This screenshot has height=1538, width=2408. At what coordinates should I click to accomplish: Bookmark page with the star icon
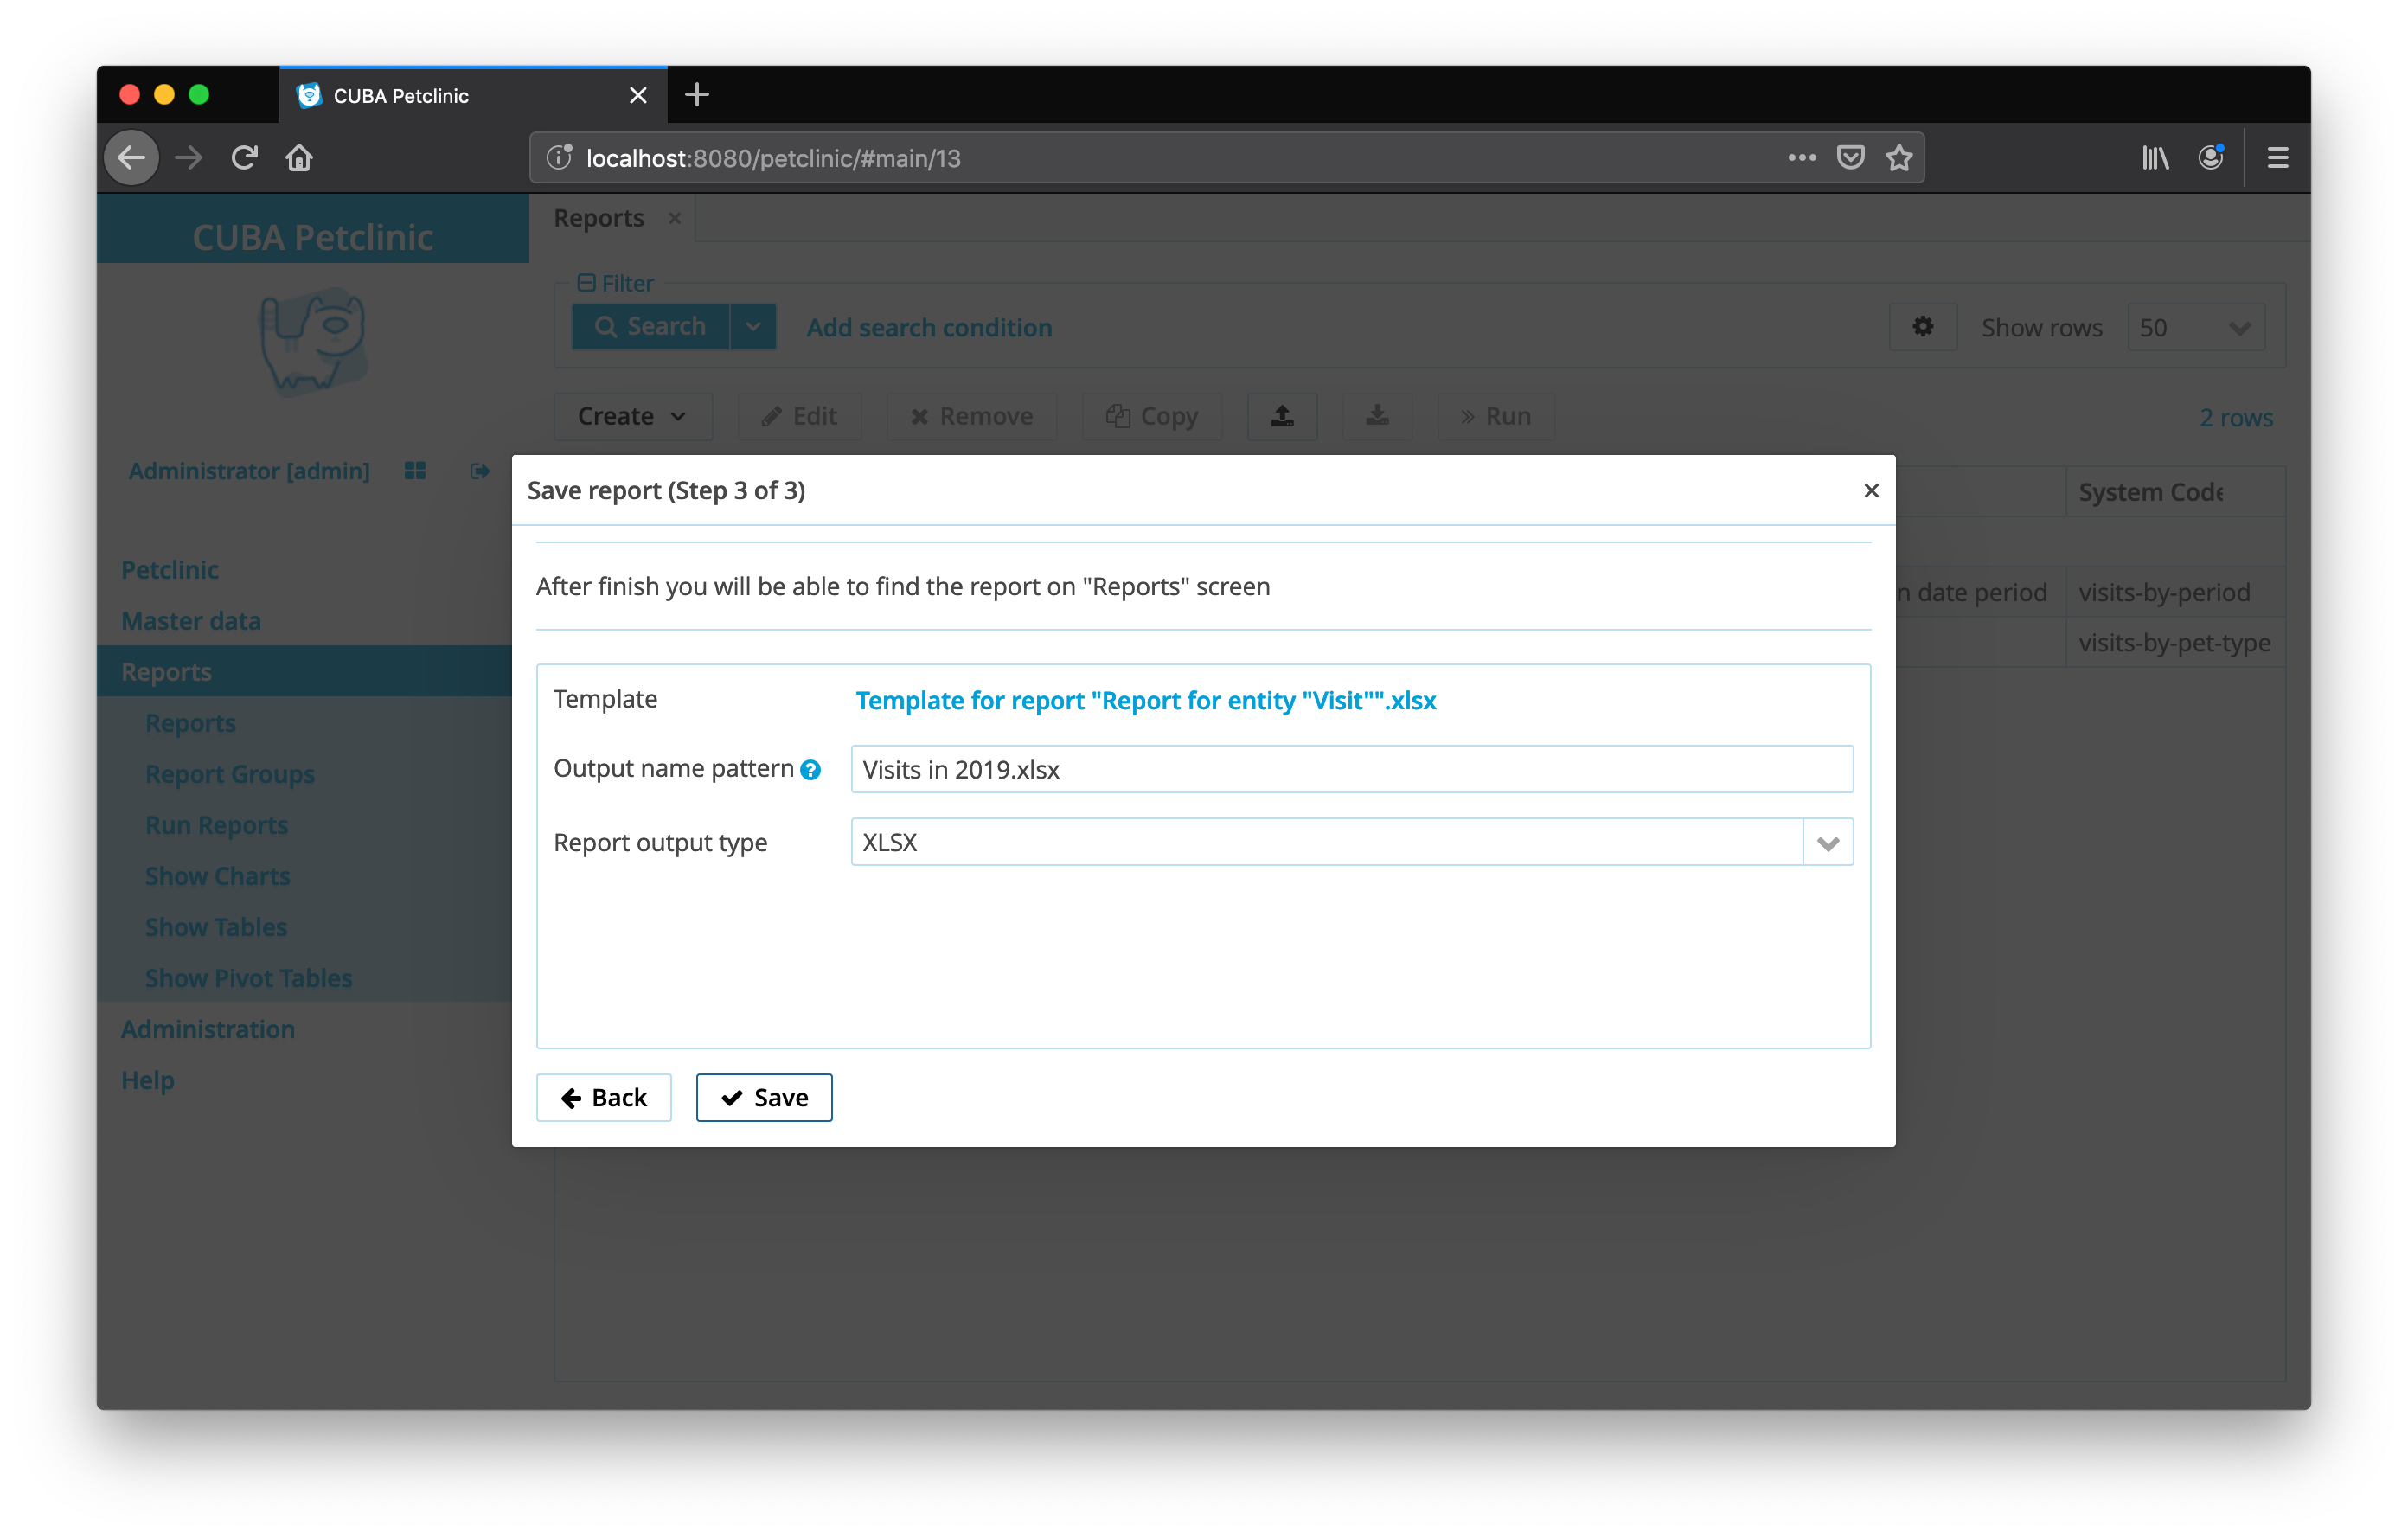(1898, 158)
